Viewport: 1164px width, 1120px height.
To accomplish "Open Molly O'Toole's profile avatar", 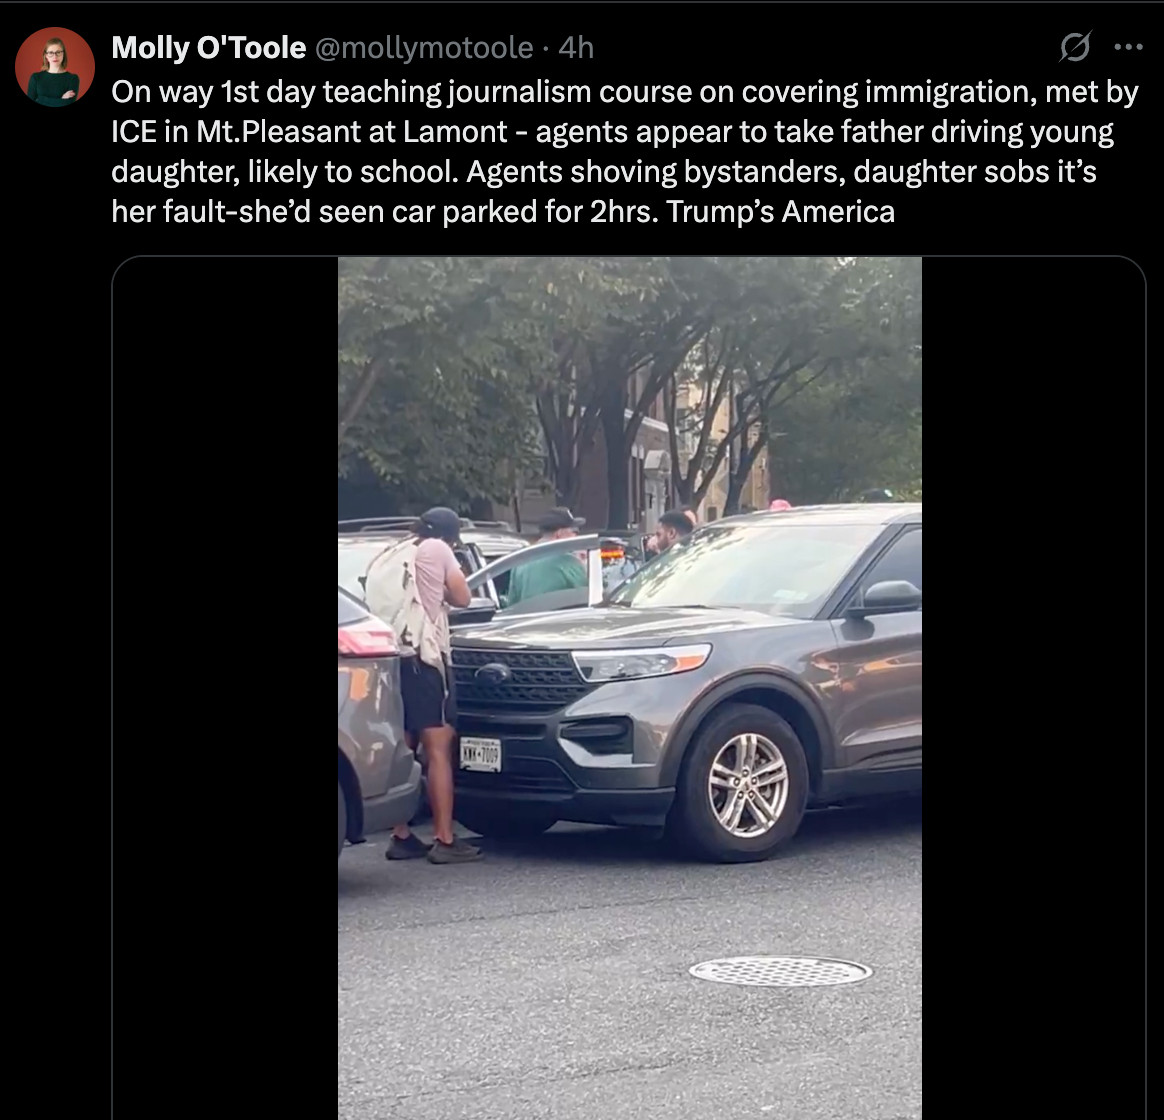I will tap(55, 68).
